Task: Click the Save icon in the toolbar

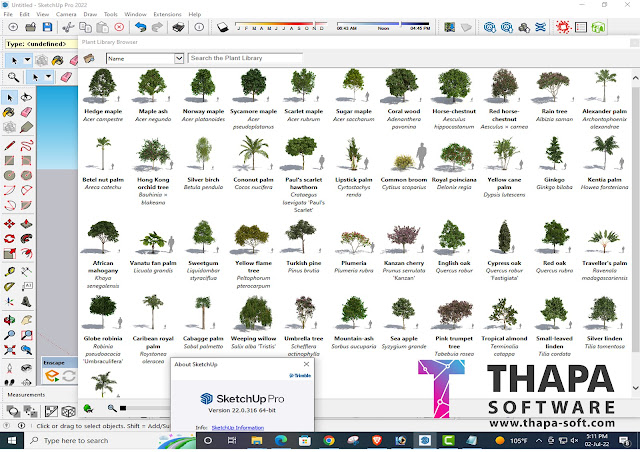Action: [47, 27]
